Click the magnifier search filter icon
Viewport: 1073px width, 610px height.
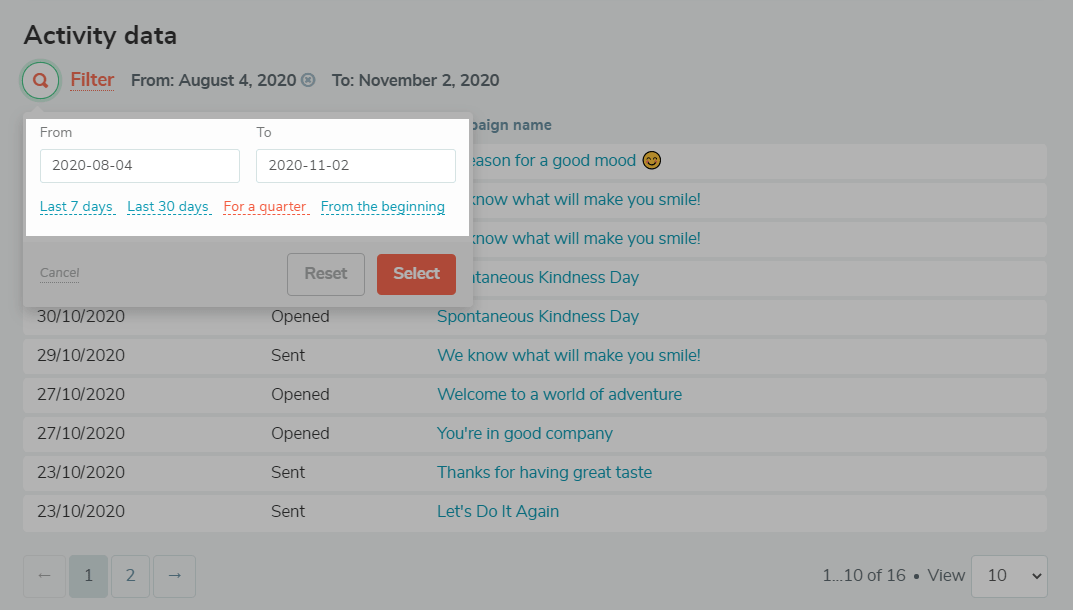coord(40,80)
